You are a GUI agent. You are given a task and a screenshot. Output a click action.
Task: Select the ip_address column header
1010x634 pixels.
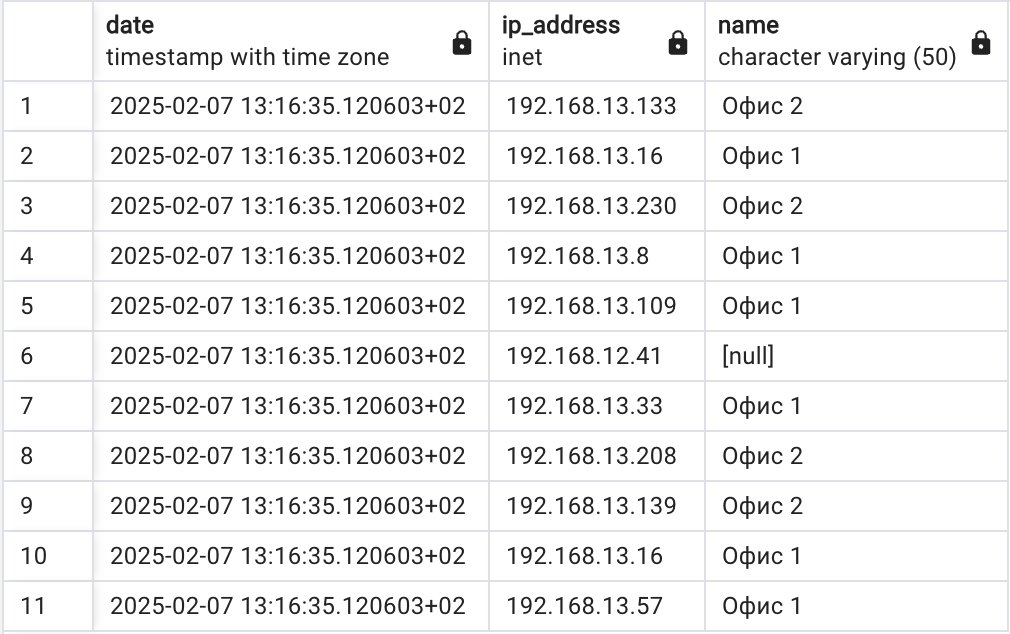(597, 41)
